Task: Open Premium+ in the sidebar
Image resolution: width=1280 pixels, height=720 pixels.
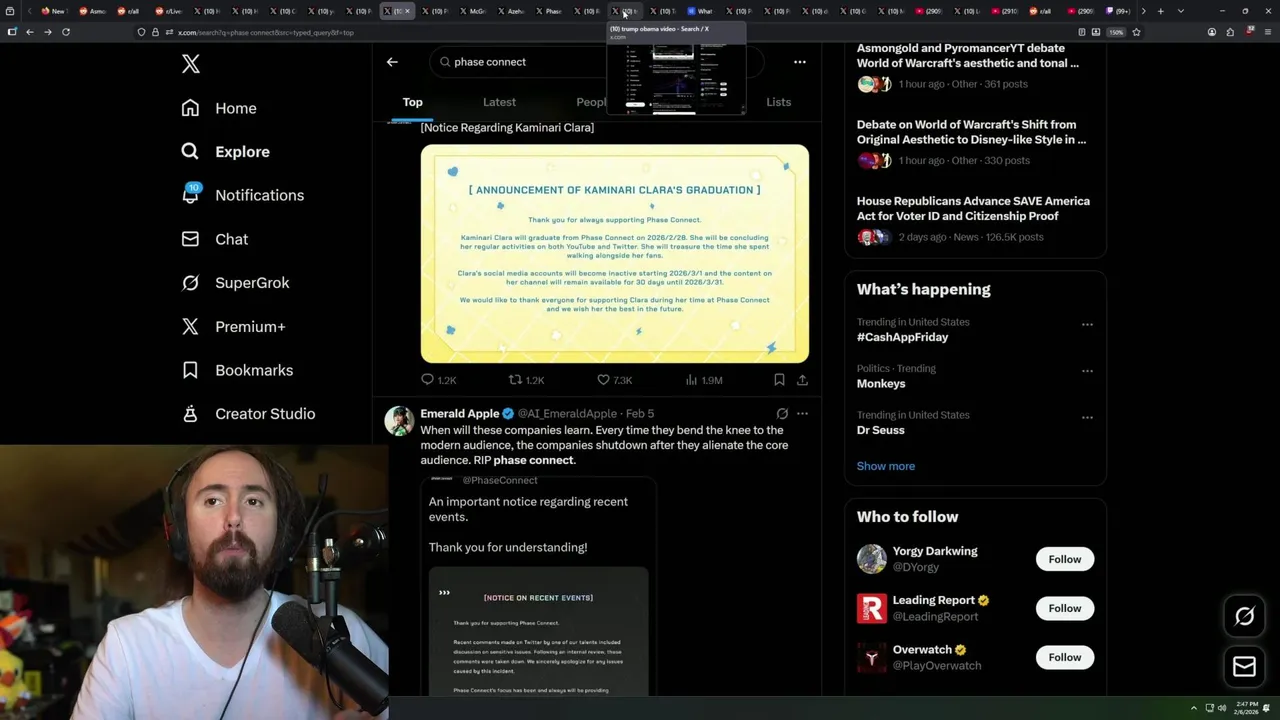Action: pos(233,326)
